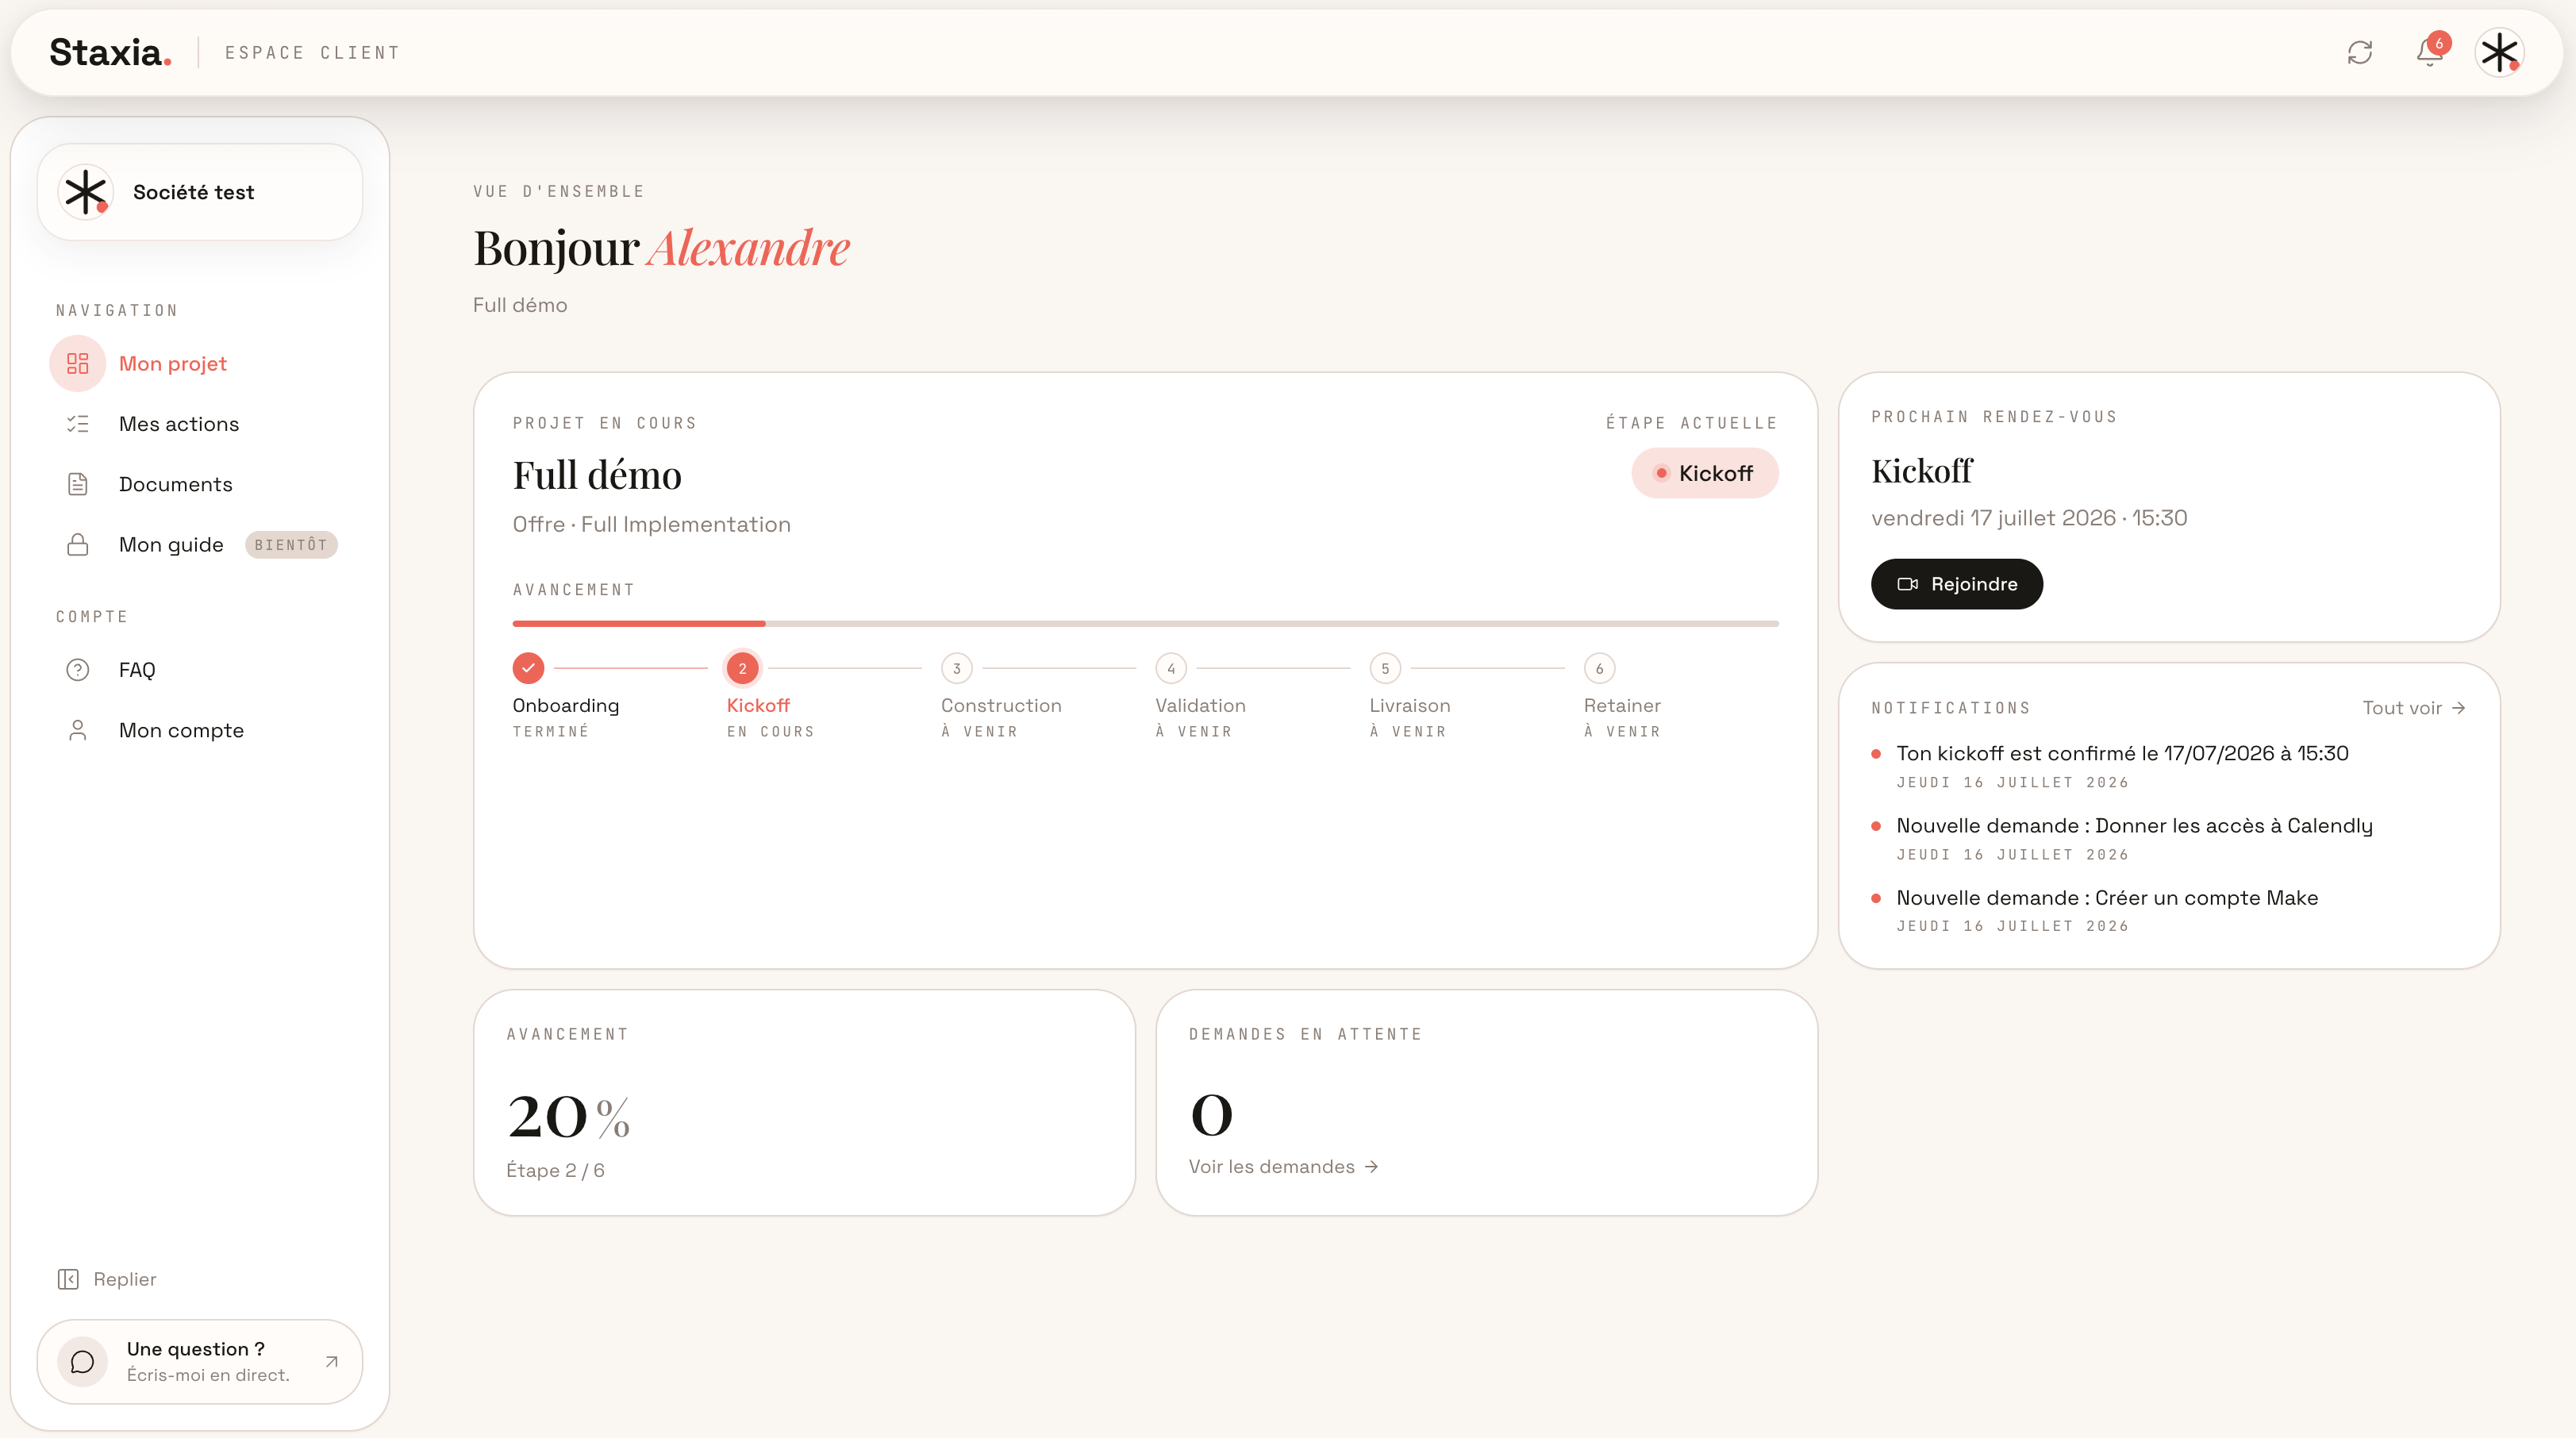This screenshot has width=2576, height=1438.
Task: Click Tout voir notifications link
Action: [2414, 708]
